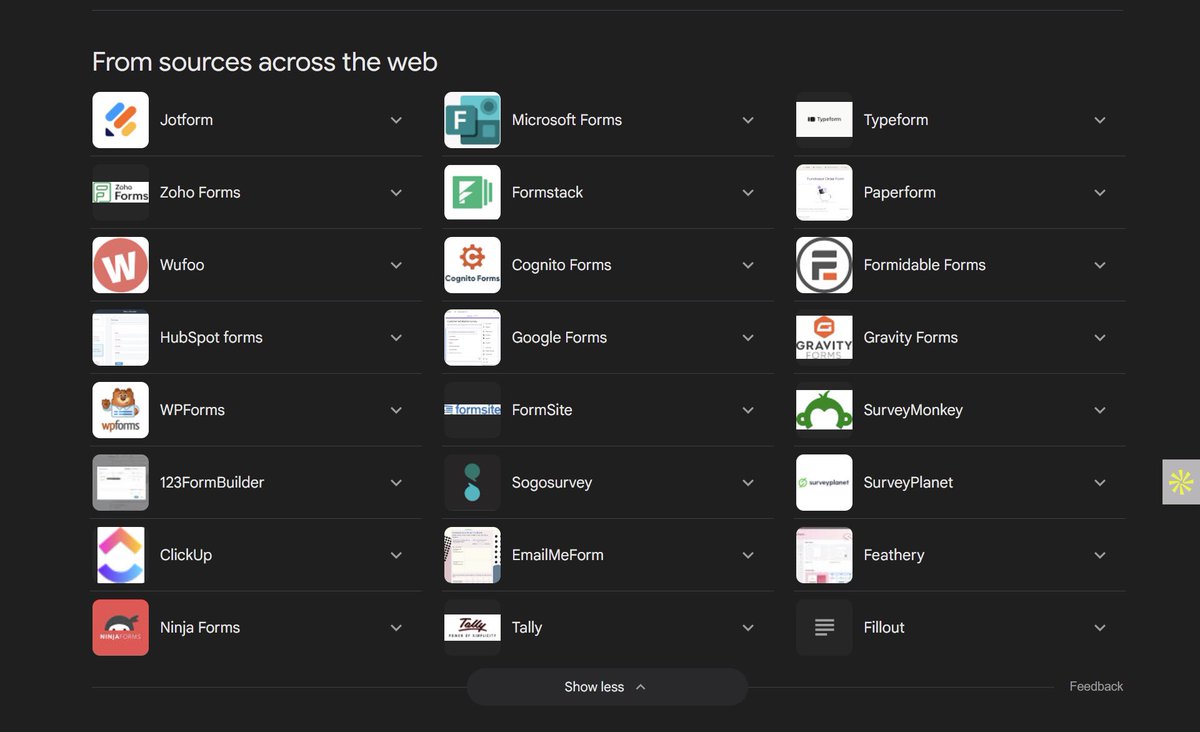
Task: Expand the Feathery dropdown arrow
Action: click(1100, 555)
